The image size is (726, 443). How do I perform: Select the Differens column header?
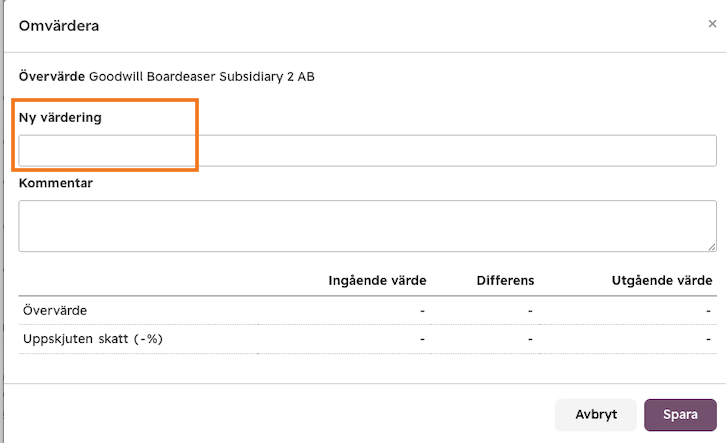pos(505,281)
